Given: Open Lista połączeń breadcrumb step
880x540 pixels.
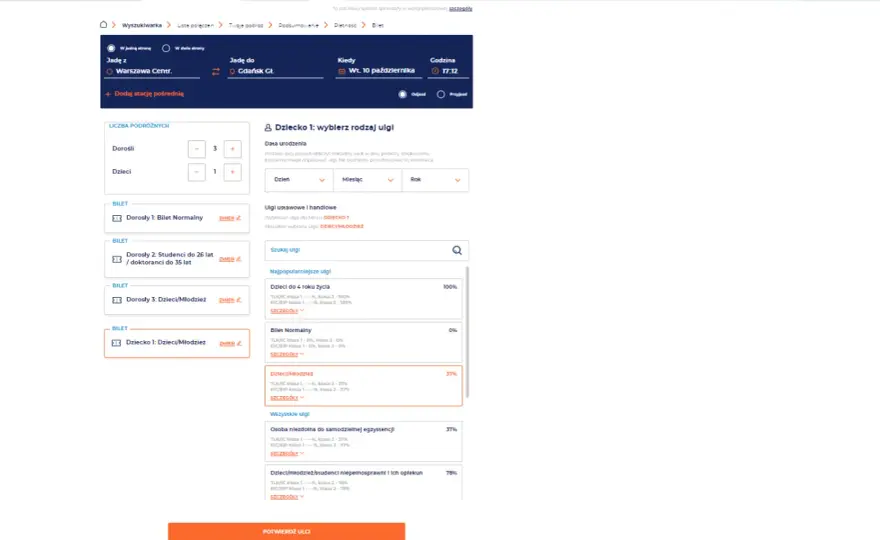Looking at the screenshot, I should point(195,25).
